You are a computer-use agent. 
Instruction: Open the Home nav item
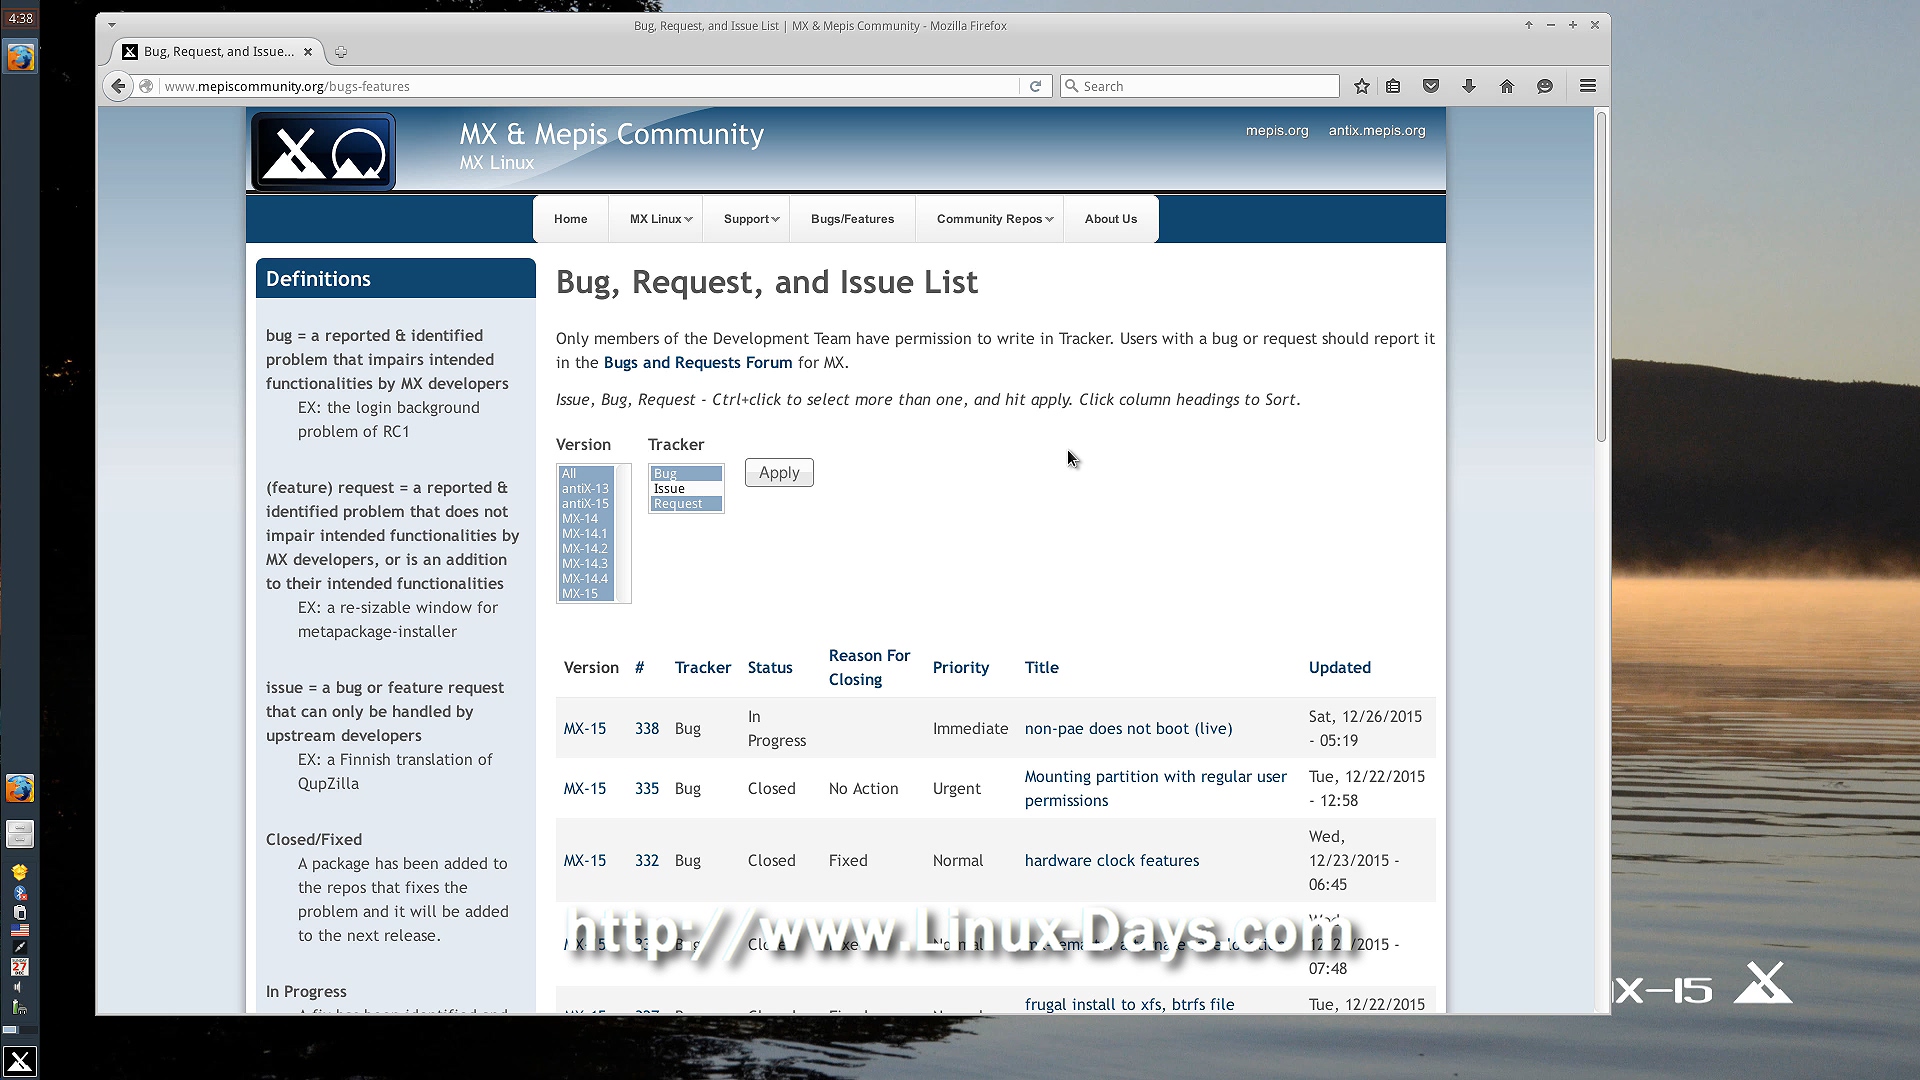[x=570, y=219]
